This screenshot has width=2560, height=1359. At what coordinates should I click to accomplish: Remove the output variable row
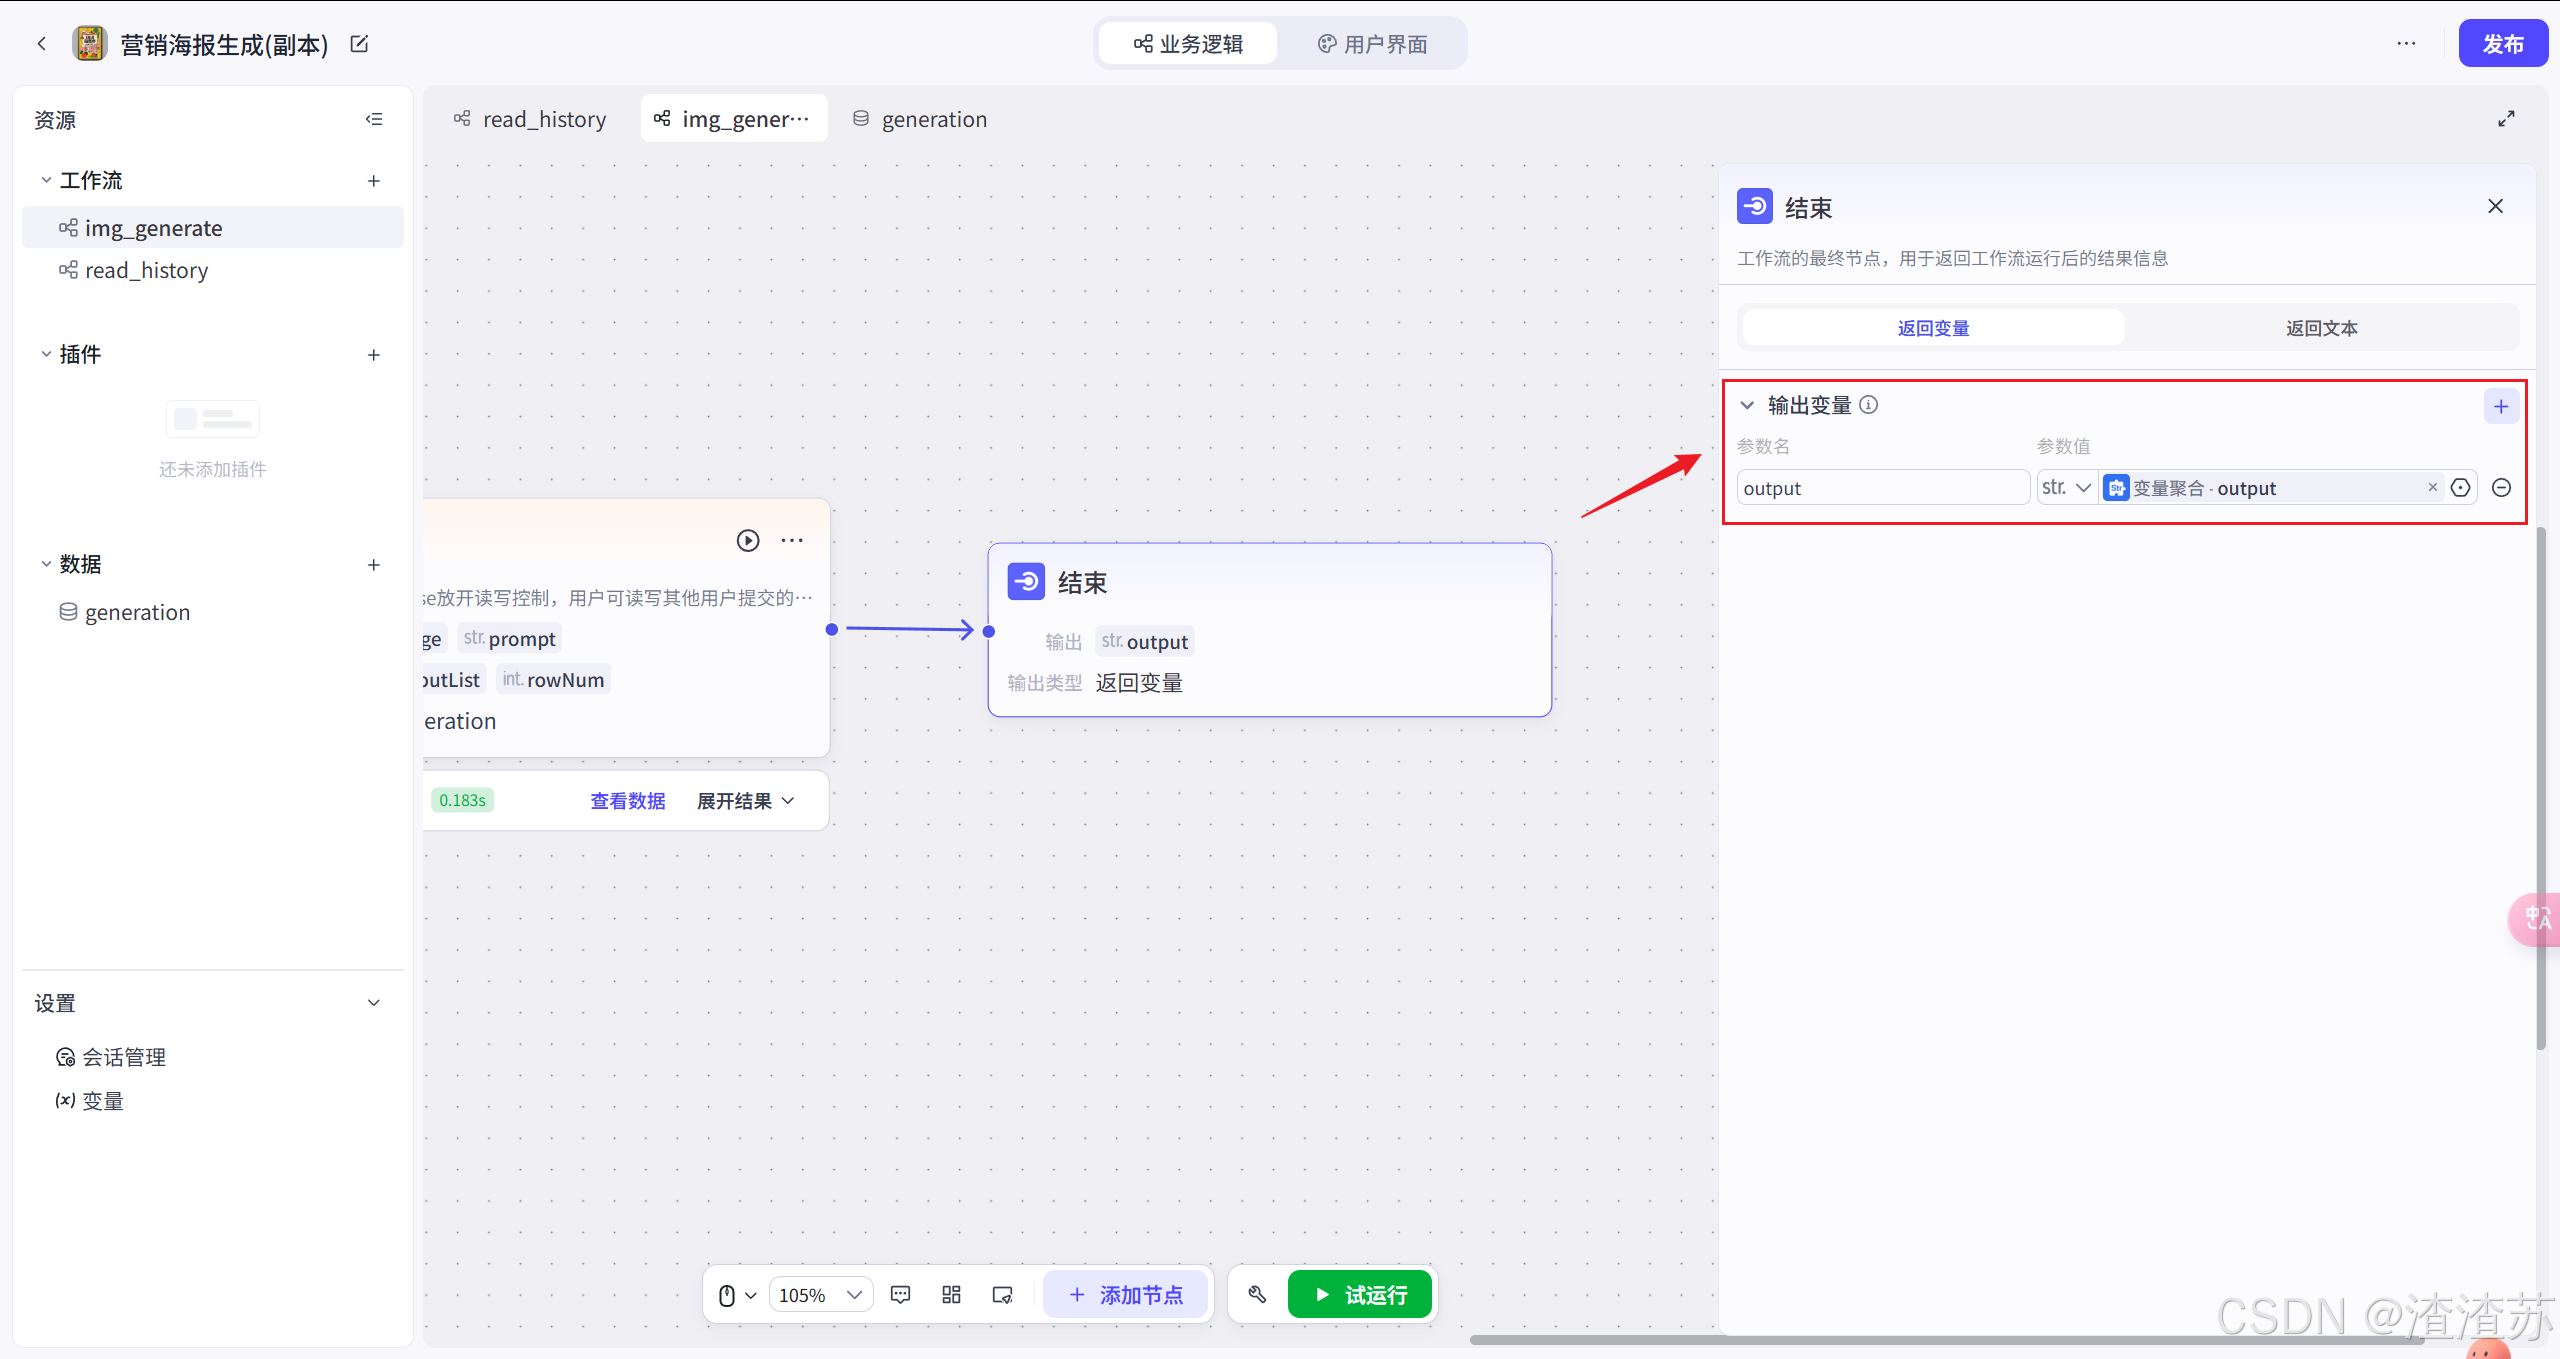(x=2501, y=488)
